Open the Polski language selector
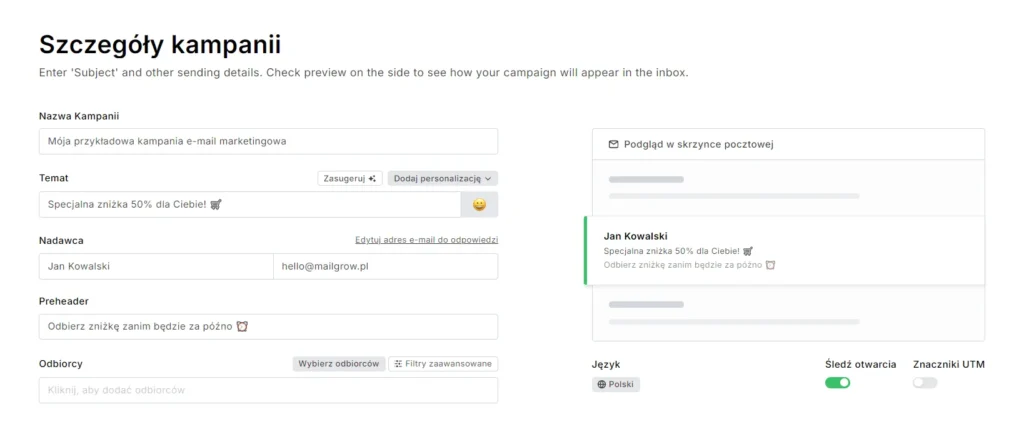The height and width of the screenshot is (439, 1024). coord(616,384)
